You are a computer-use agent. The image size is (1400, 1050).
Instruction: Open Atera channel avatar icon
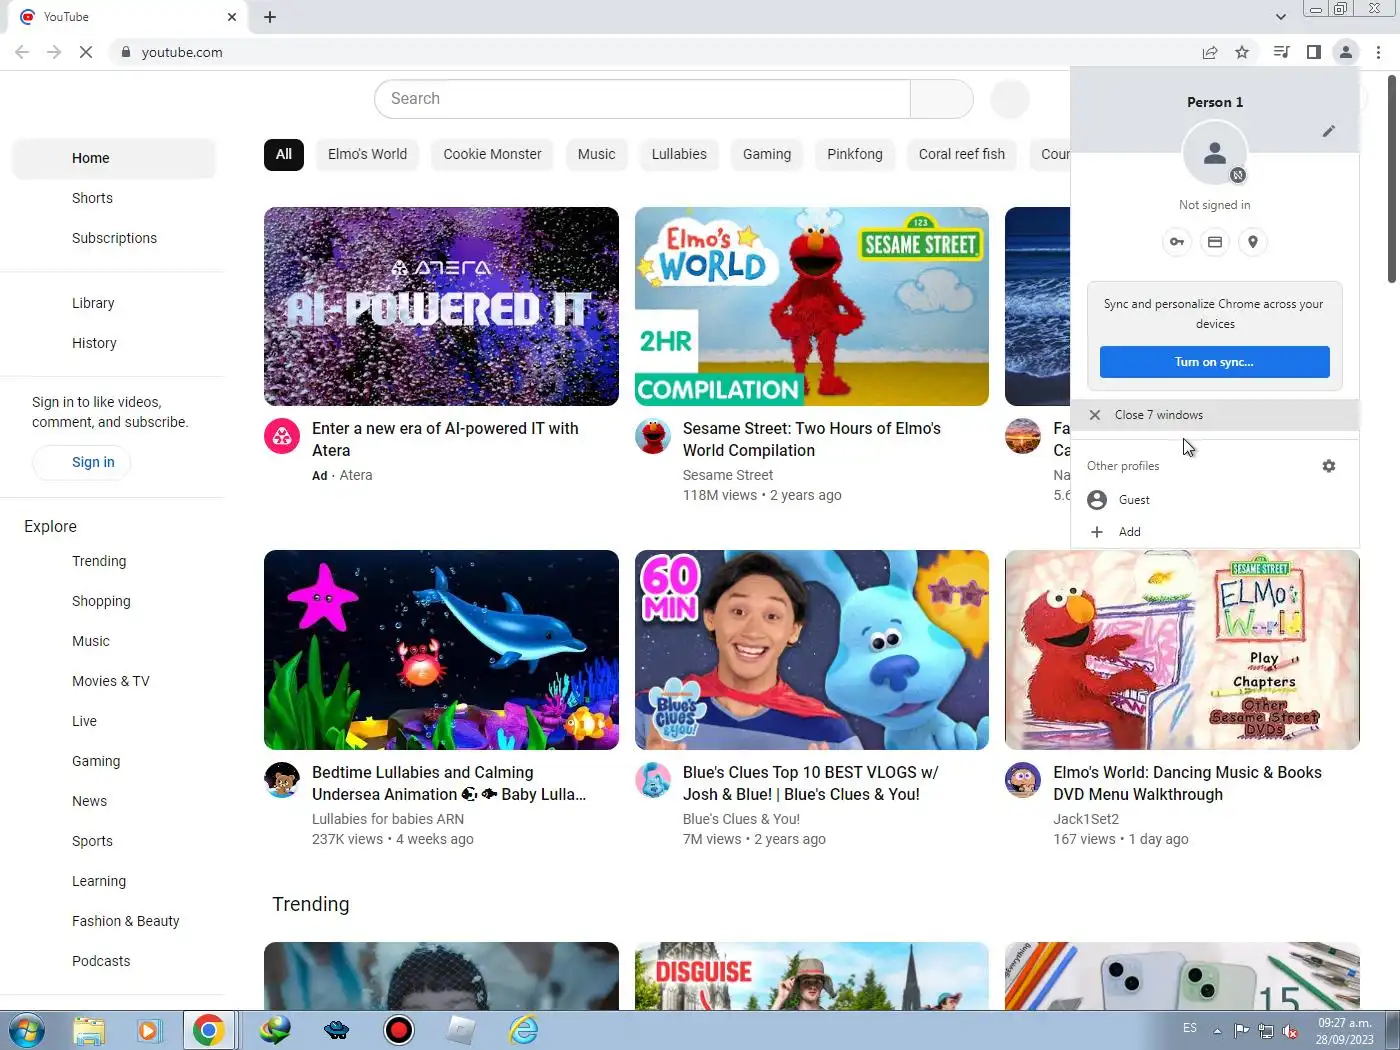click(282, 436)
